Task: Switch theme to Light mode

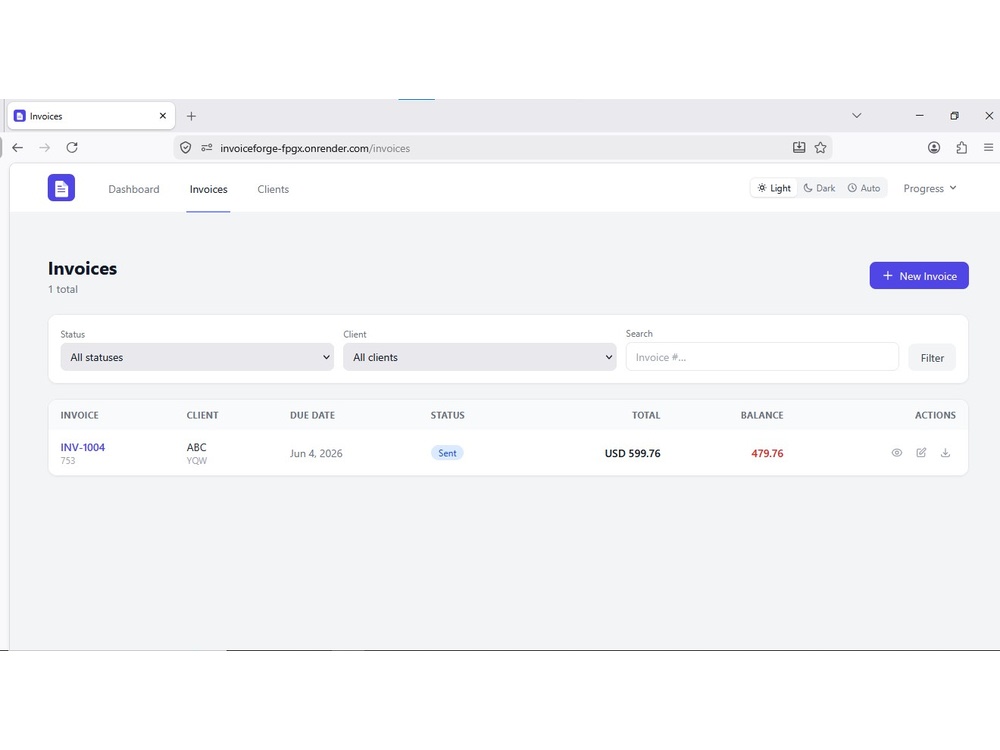Action: pyautogui.click(x=774, y=188)
